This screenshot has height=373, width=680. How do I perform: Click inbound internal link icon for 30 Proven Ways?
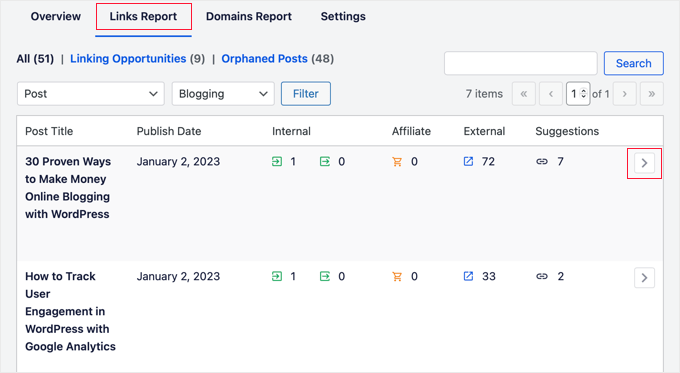click(x=277, y=161)
